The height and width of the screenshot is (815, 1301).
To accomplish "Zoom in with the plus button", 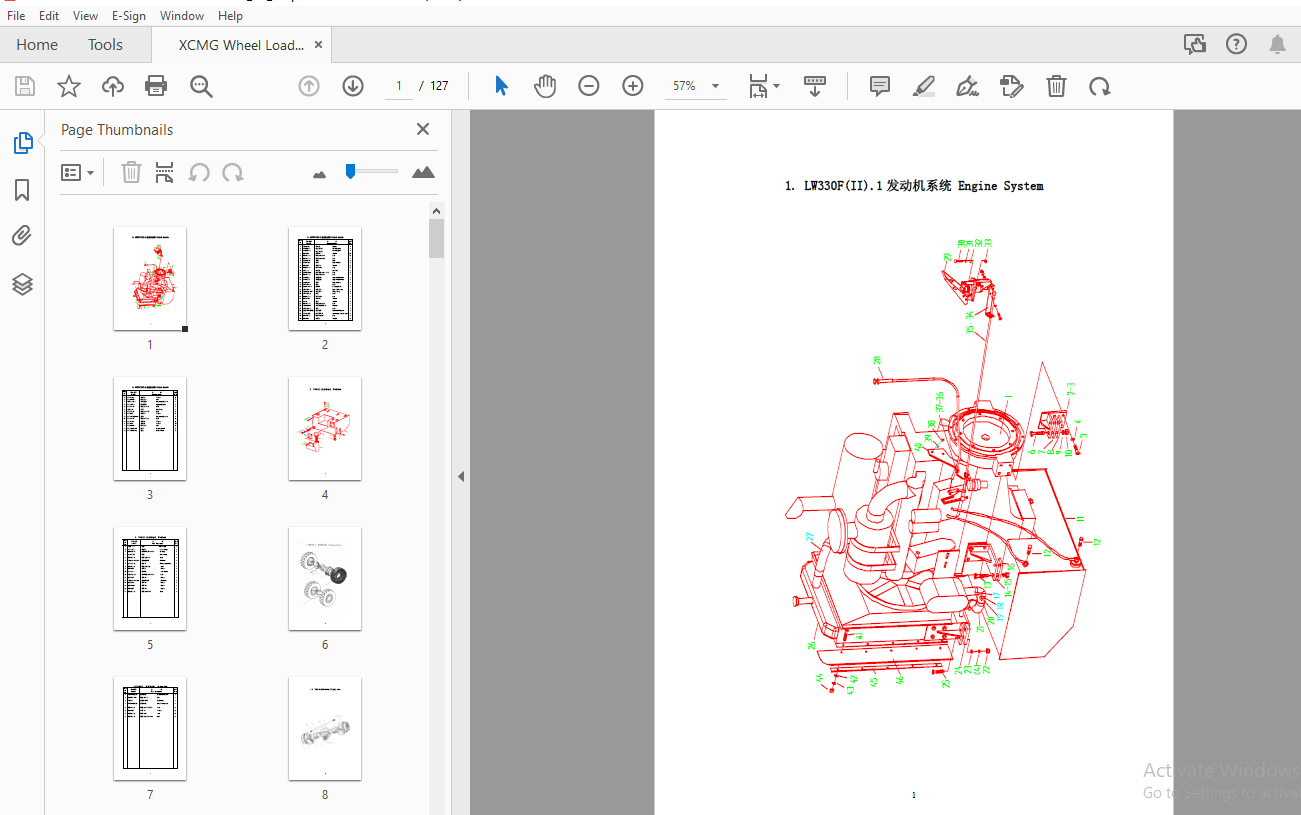I will point(633,86).
